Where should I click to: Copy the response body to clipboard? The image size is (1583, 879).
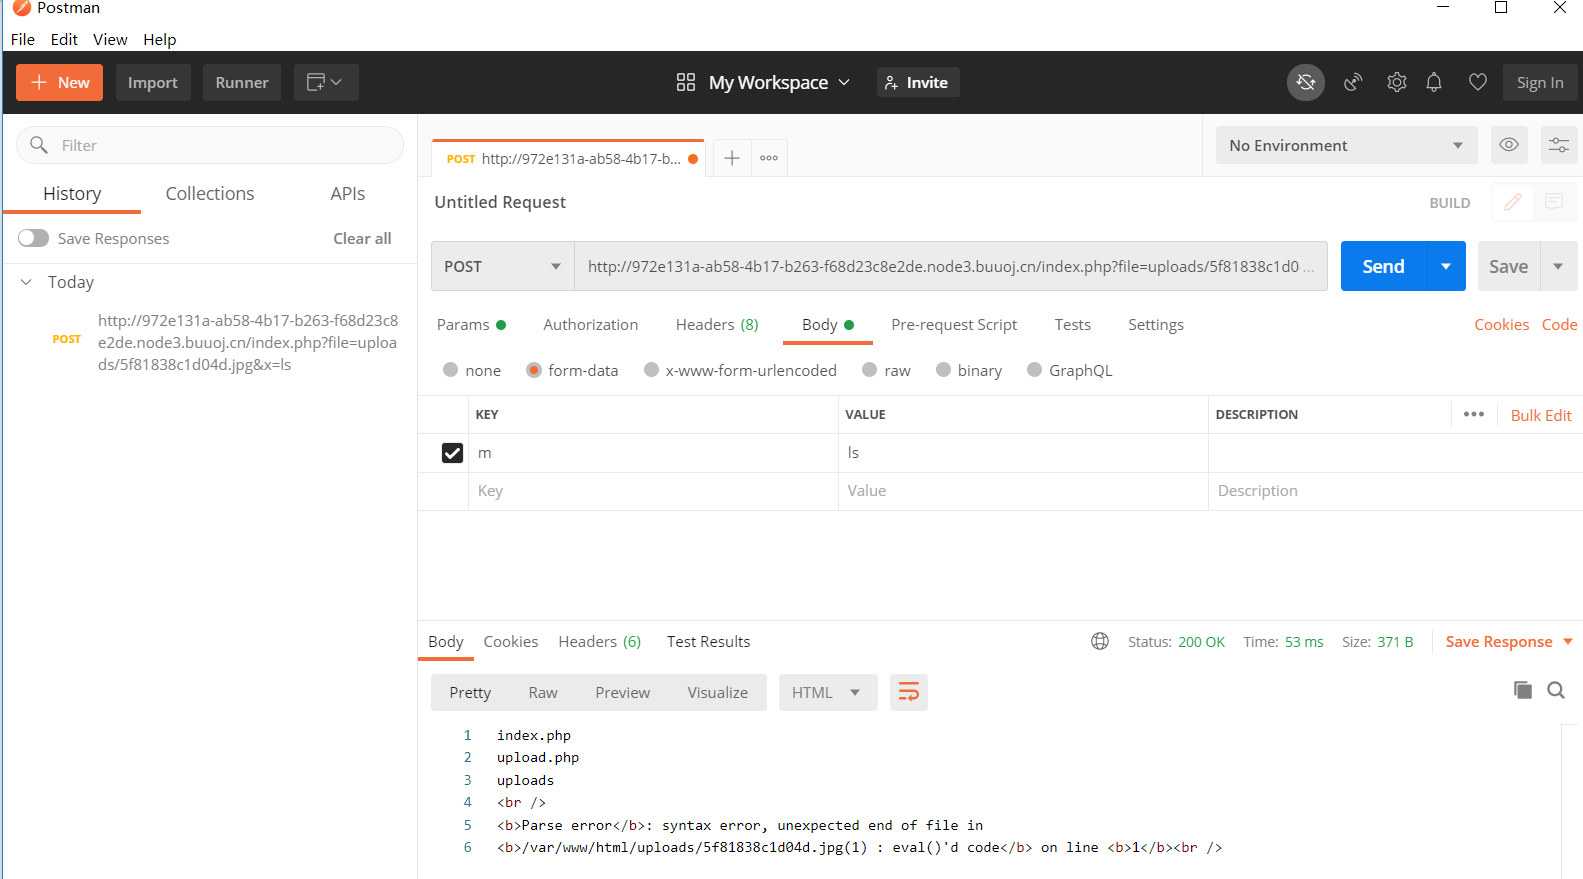tap(1523, 690)
